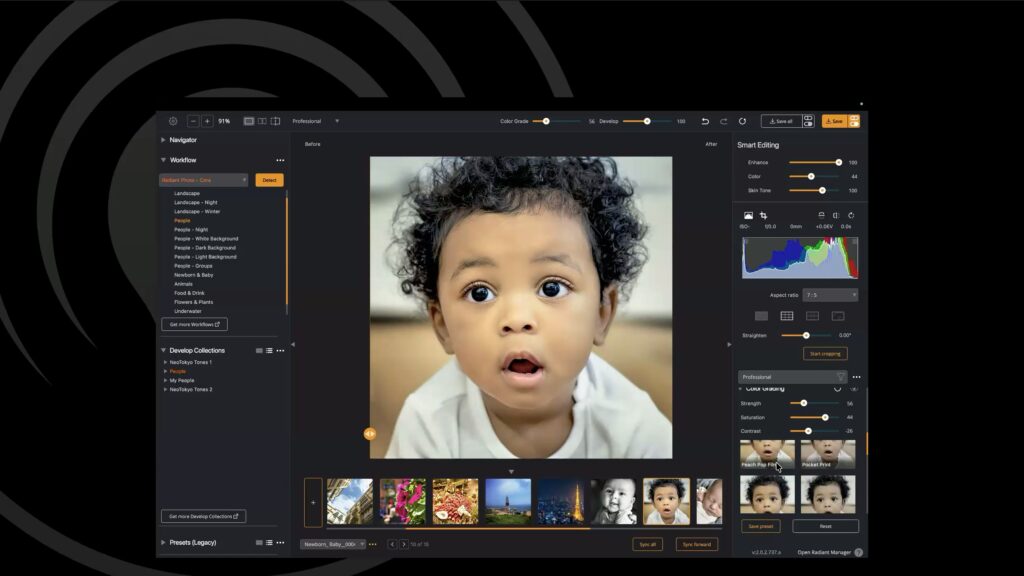Image resolution: width=1024 pixels, height=576 pixels.
Task: Click the undo arrow icon
Action: point(705,121)
